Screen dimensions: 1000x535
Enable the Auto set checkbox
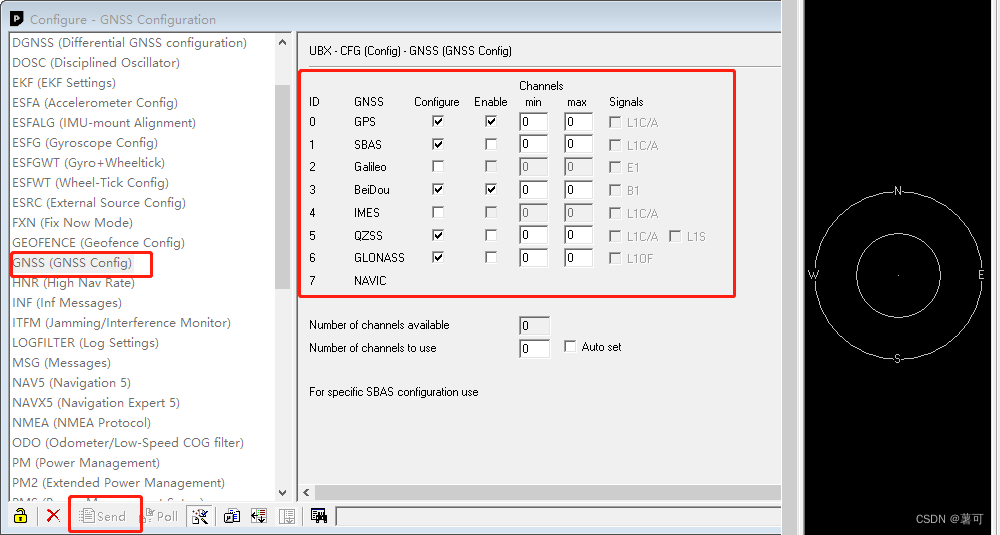(x=570, y=346)
